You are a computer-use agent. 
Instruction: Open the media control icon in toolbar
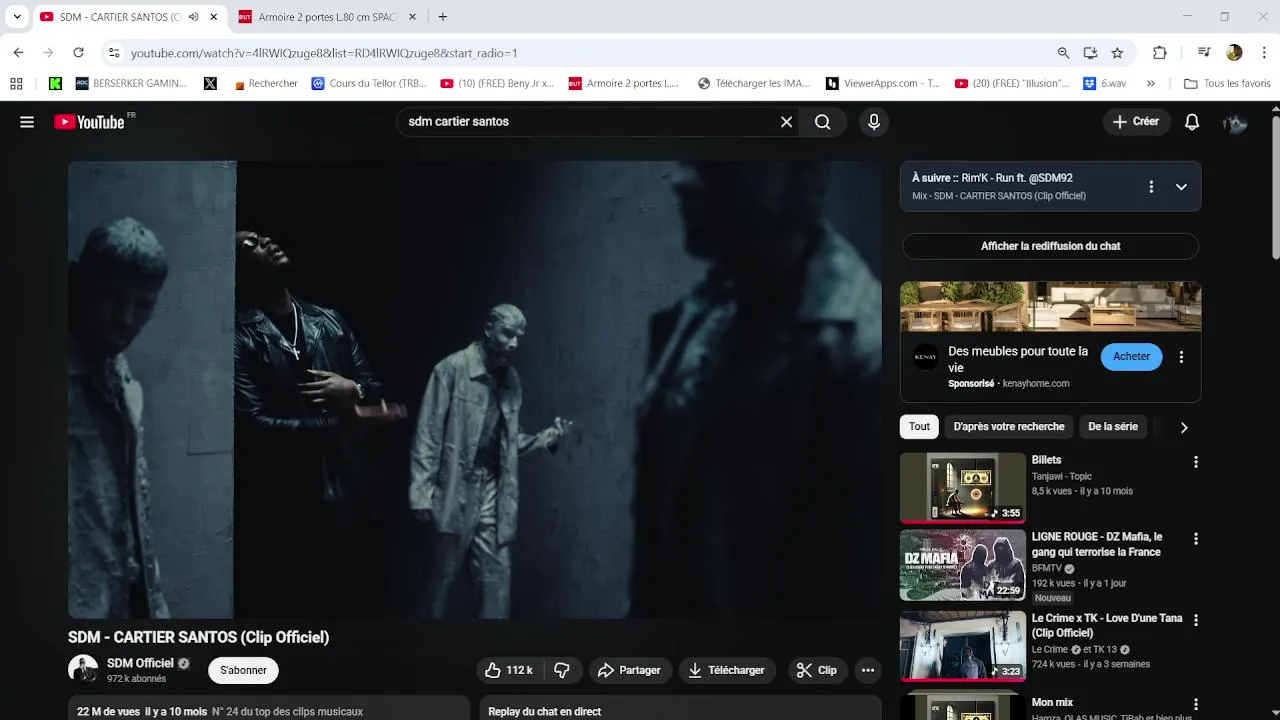(1204, 53)
